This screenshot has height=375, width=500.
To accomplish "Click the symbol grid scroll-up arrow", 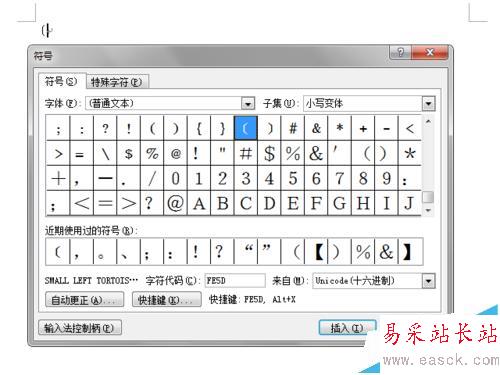I will point(428,122).
